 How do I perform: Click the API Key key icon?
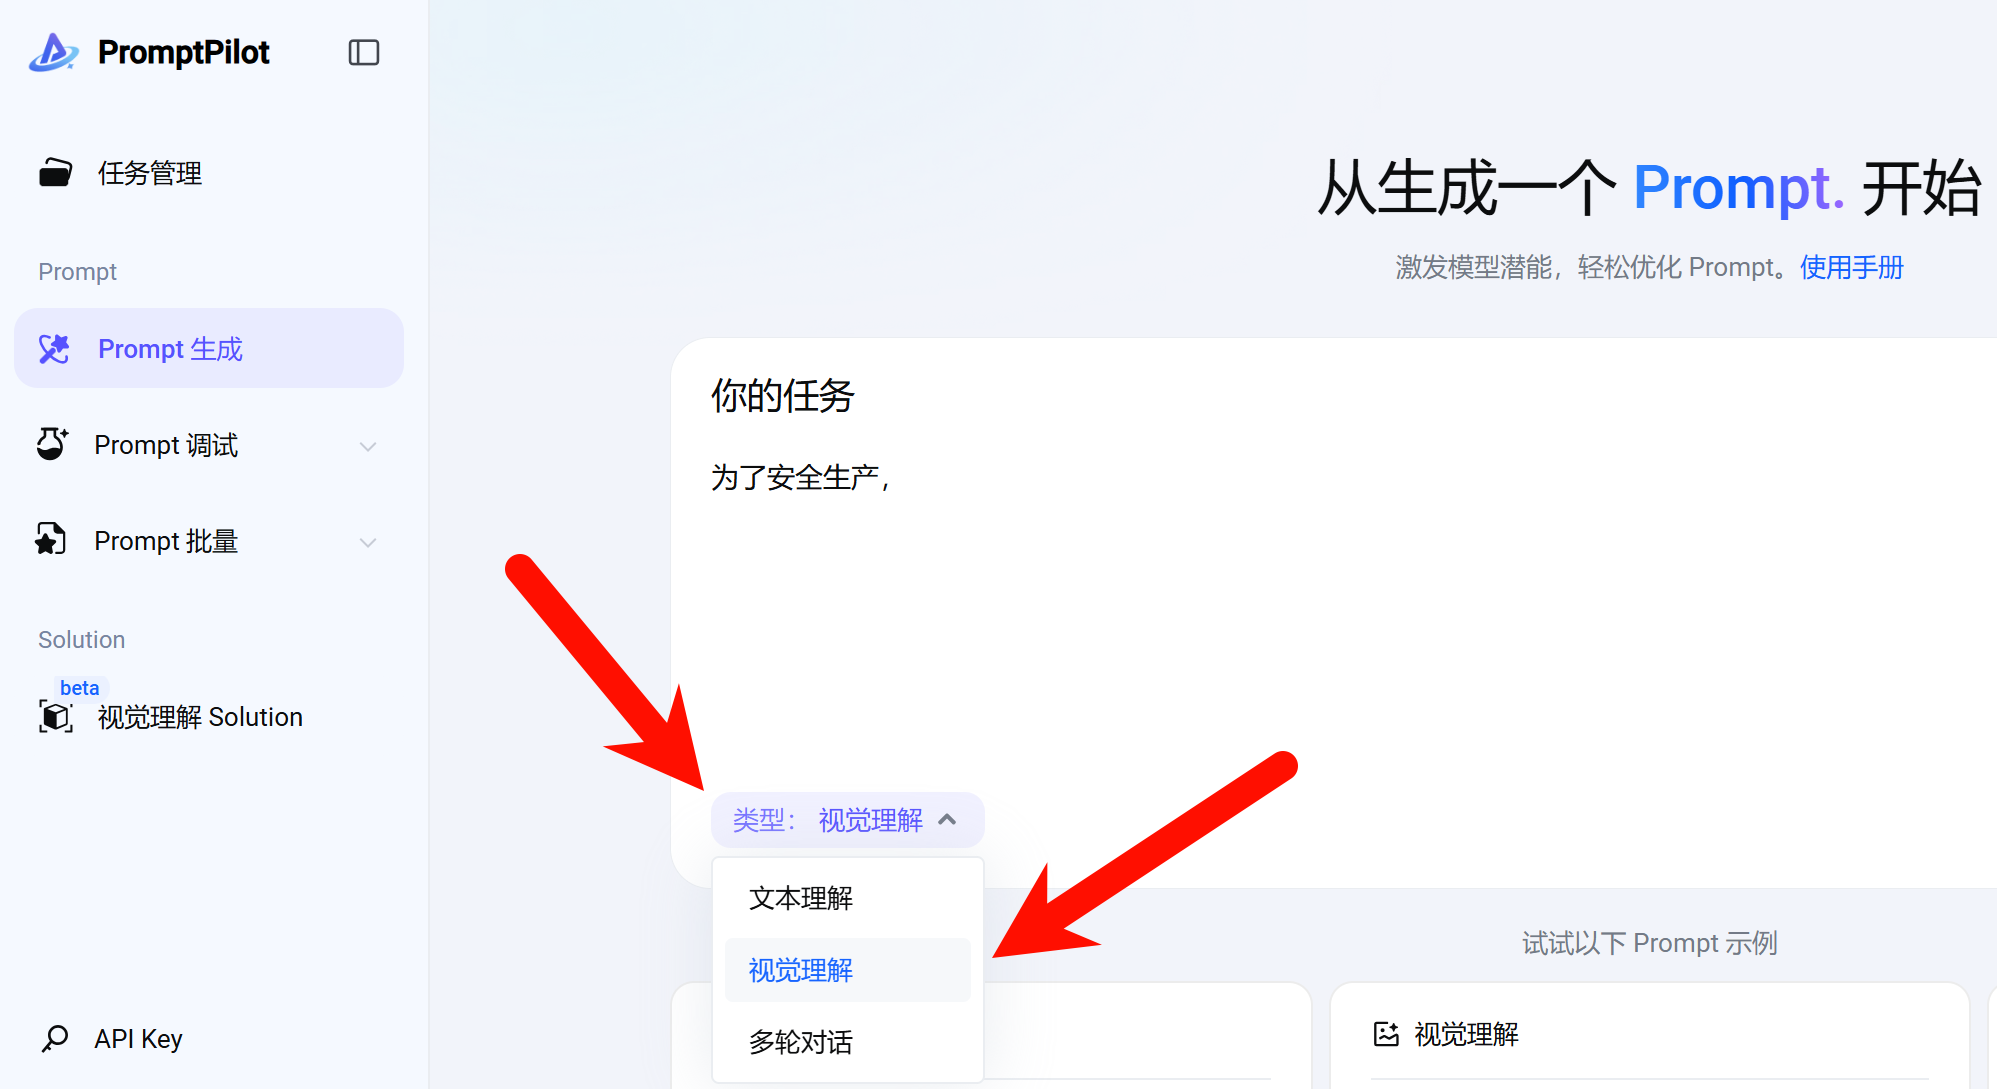55,1039
